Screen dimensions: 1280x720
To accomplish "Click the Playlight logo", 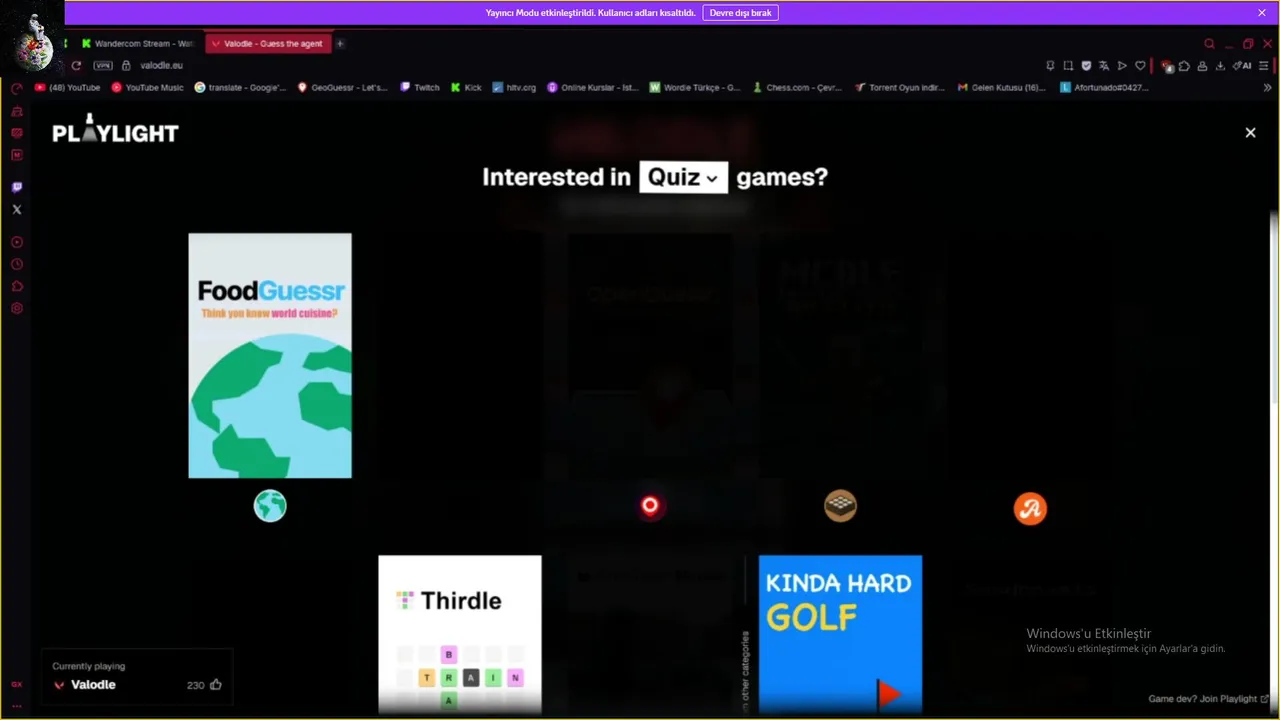I will click(x=116, y=129).
